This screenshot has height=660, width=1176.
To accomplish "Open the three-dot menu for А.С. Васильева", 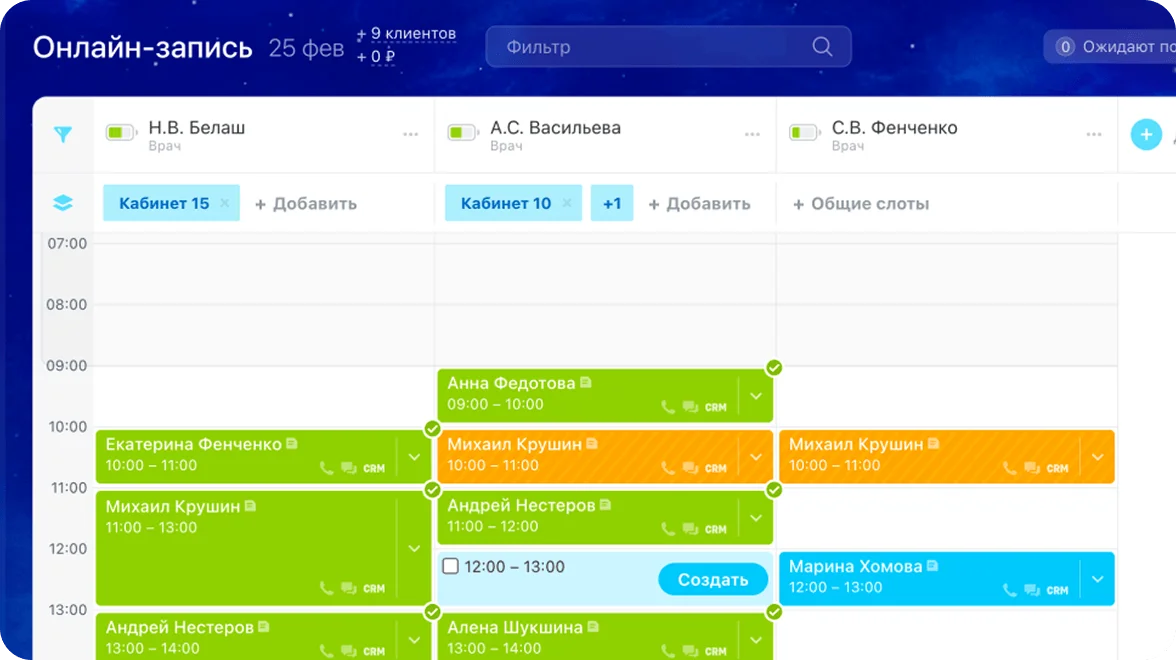I will 752,134.
